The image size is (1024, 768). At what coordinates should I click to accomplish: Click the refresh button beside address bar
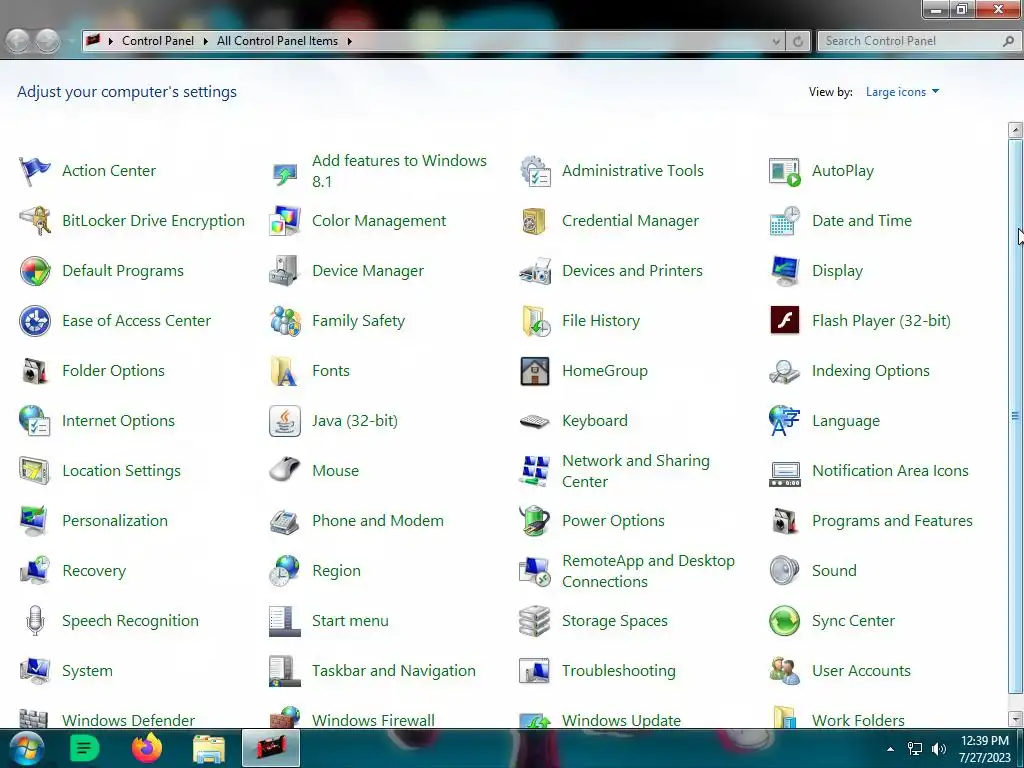pos(797,41)
